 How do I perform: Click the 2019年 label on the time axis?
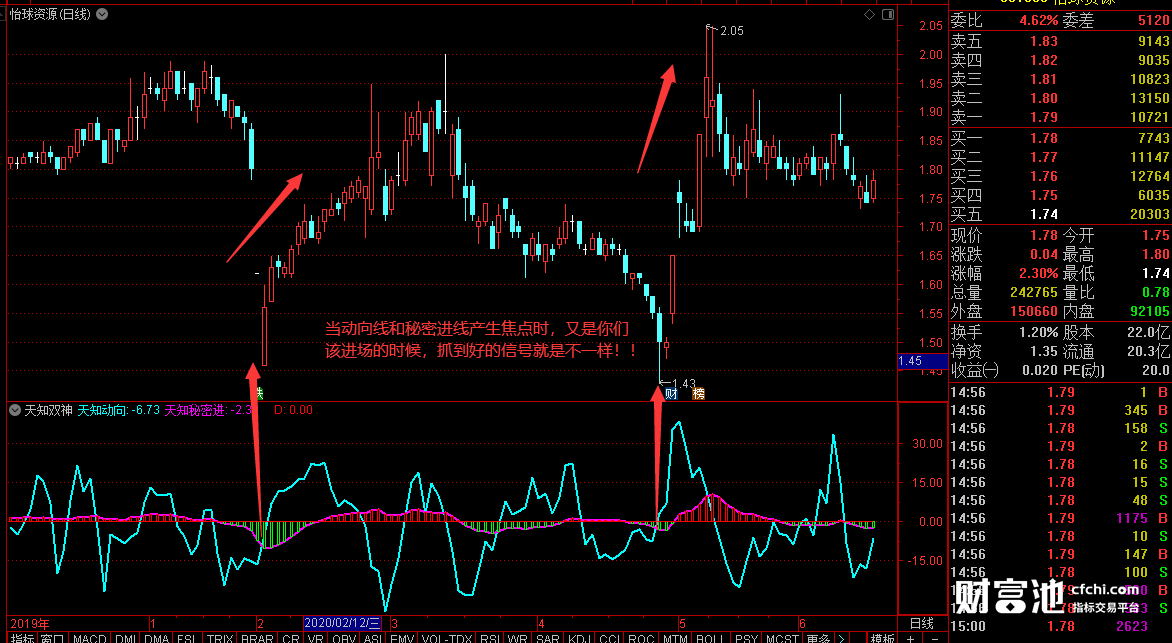coord(30,624)
